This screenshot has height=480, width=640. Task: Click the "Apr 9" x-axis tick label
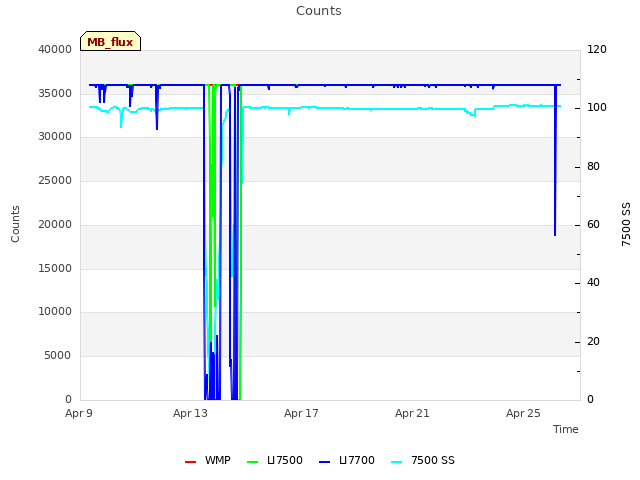[x=79, y=413]
